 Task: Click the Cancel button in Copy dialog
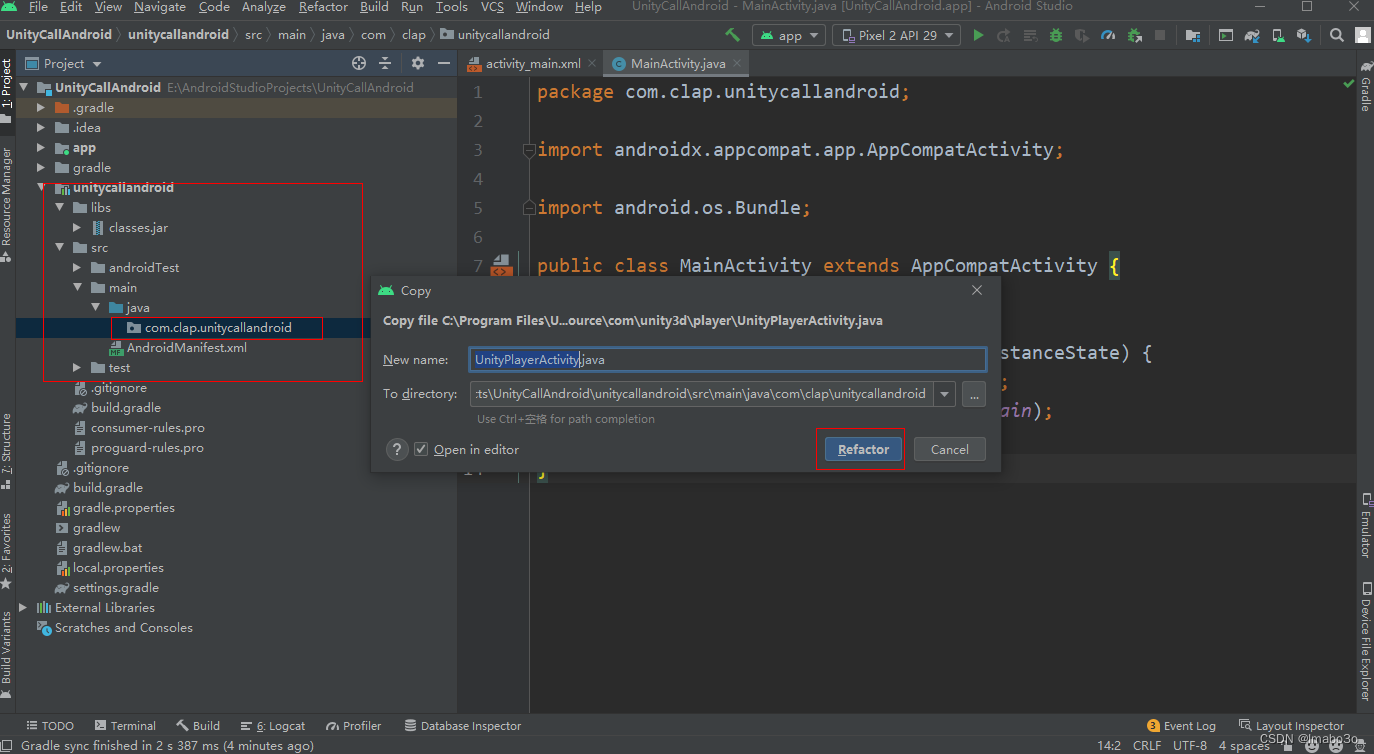[949, 449]
